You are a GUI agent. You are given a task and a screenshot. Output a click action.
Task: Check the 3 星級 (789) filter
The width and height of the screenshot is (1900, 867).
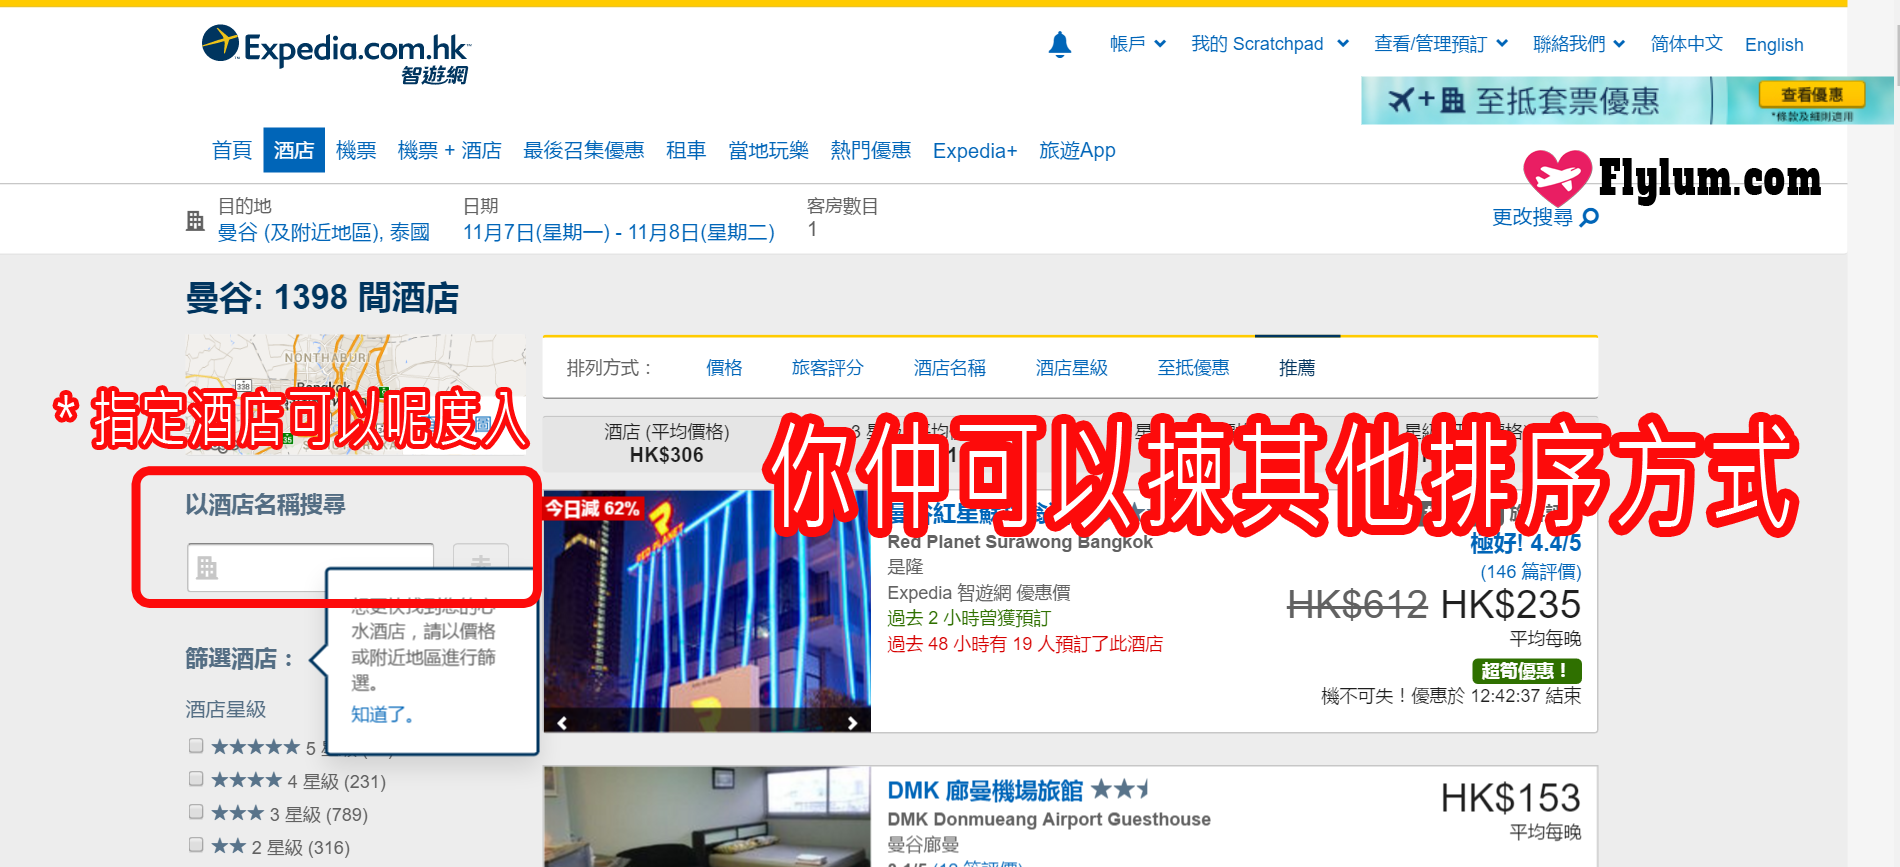click(x=196, y=811)
